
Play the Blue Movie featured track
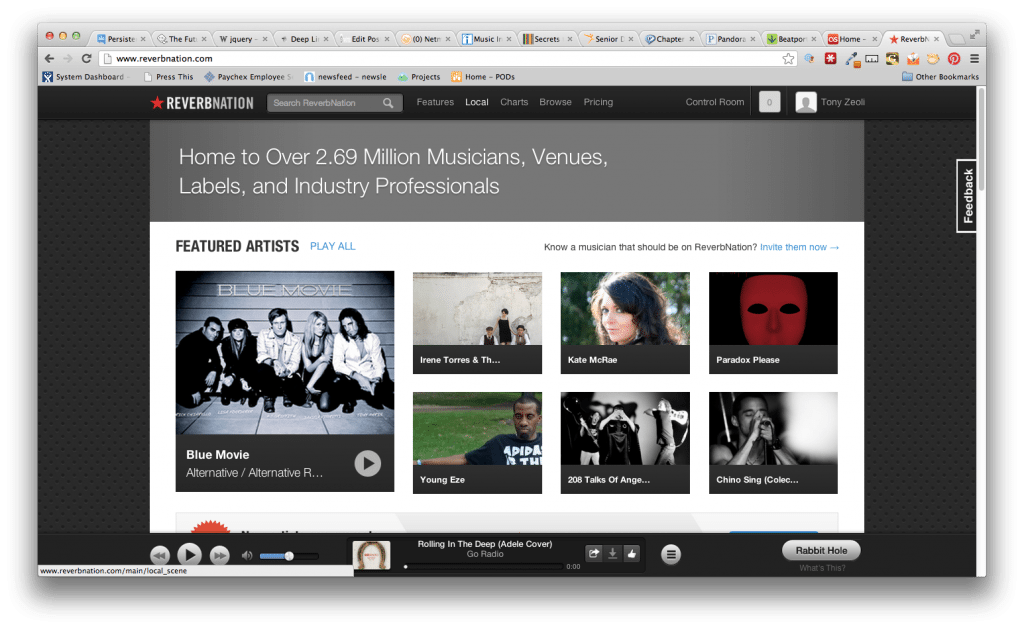click(368, 463)
